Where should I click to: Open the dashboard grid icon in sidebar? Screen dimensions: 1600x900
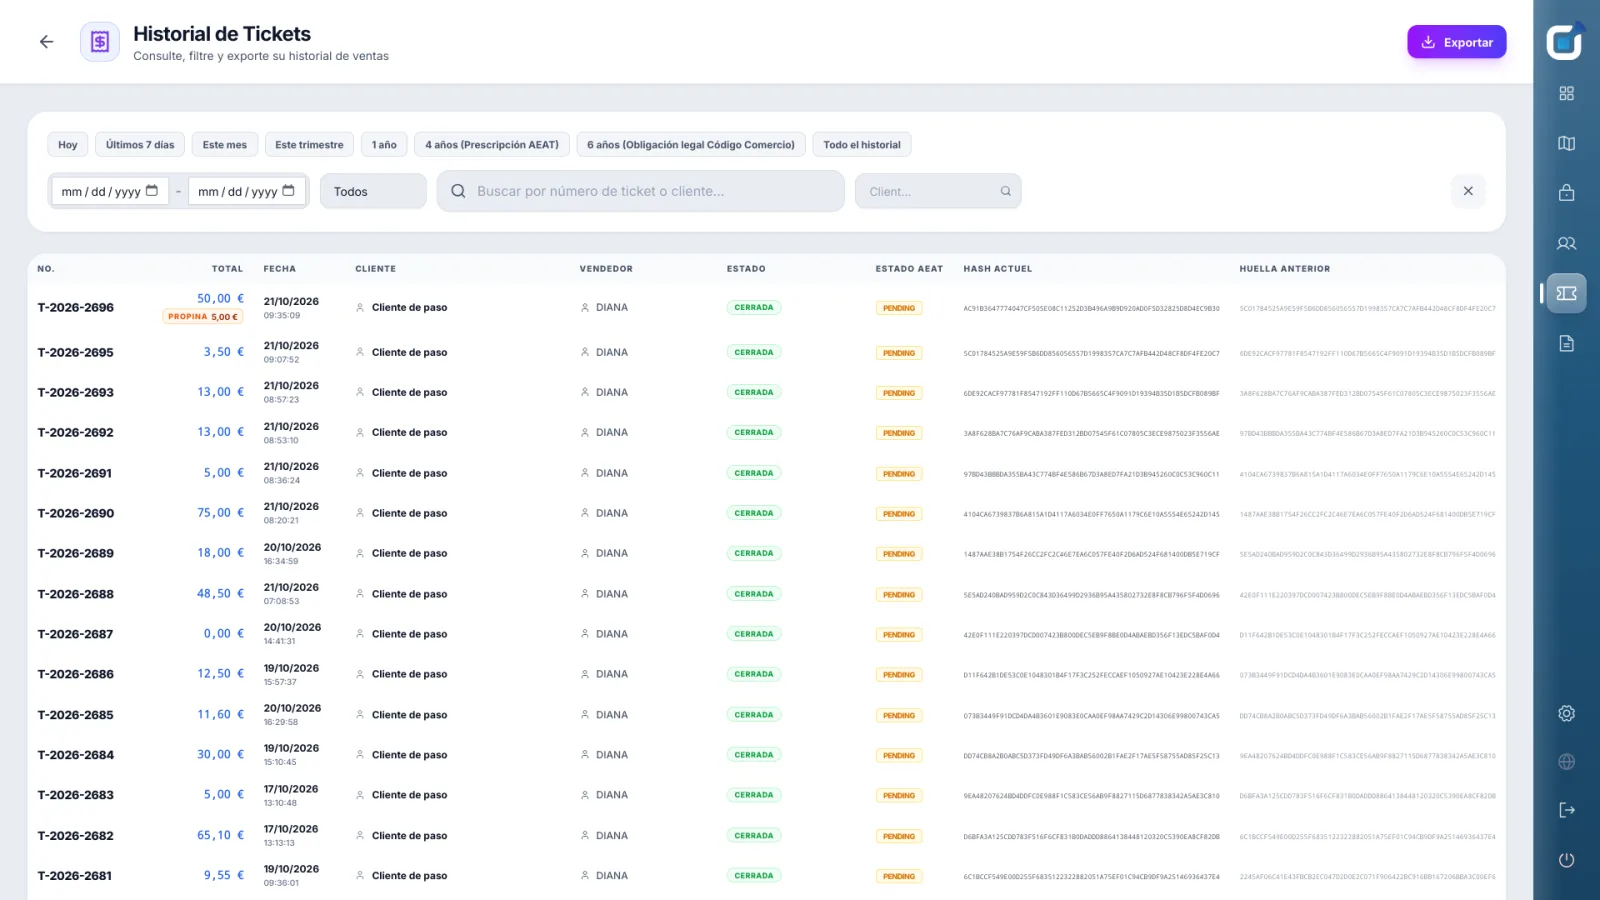[1567, 93]
